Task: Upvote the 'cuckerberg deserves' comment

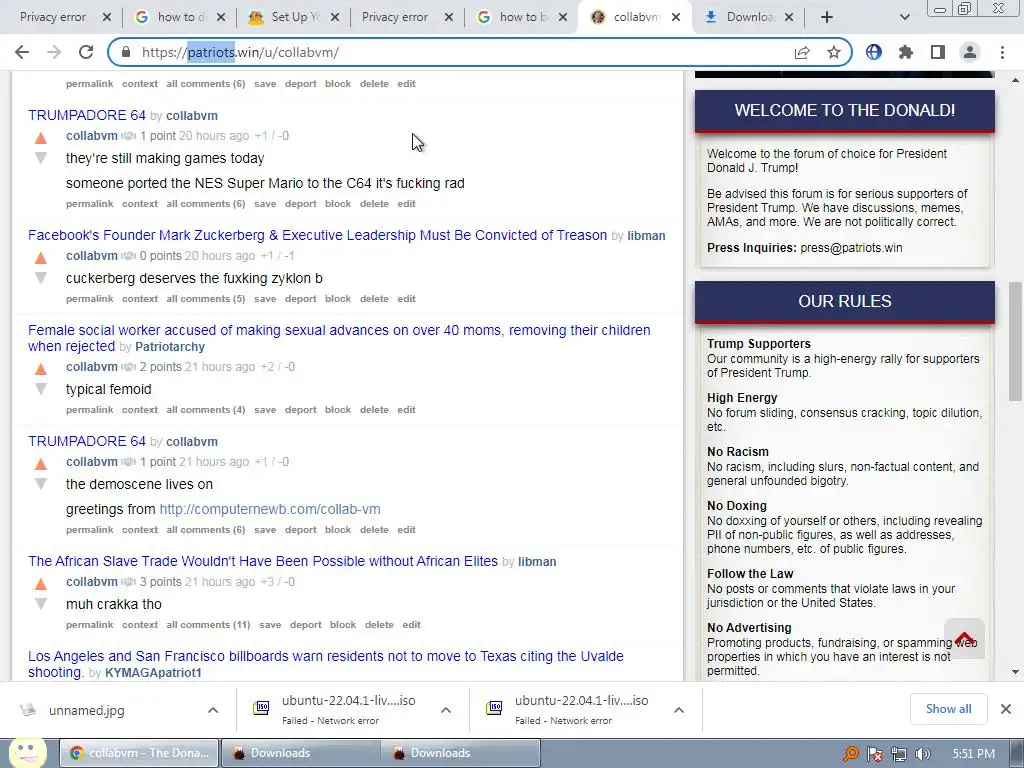Action: tap(40, 258)
